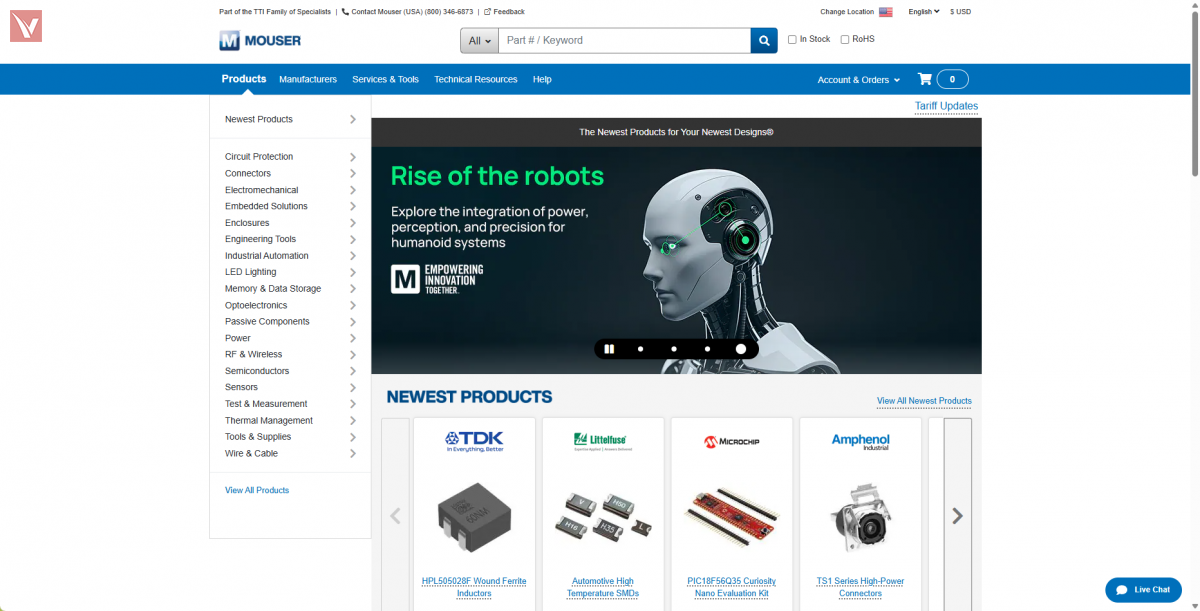
Task: Pause the banner carousel
Action: pyautogui.click(x=609, y=349)
